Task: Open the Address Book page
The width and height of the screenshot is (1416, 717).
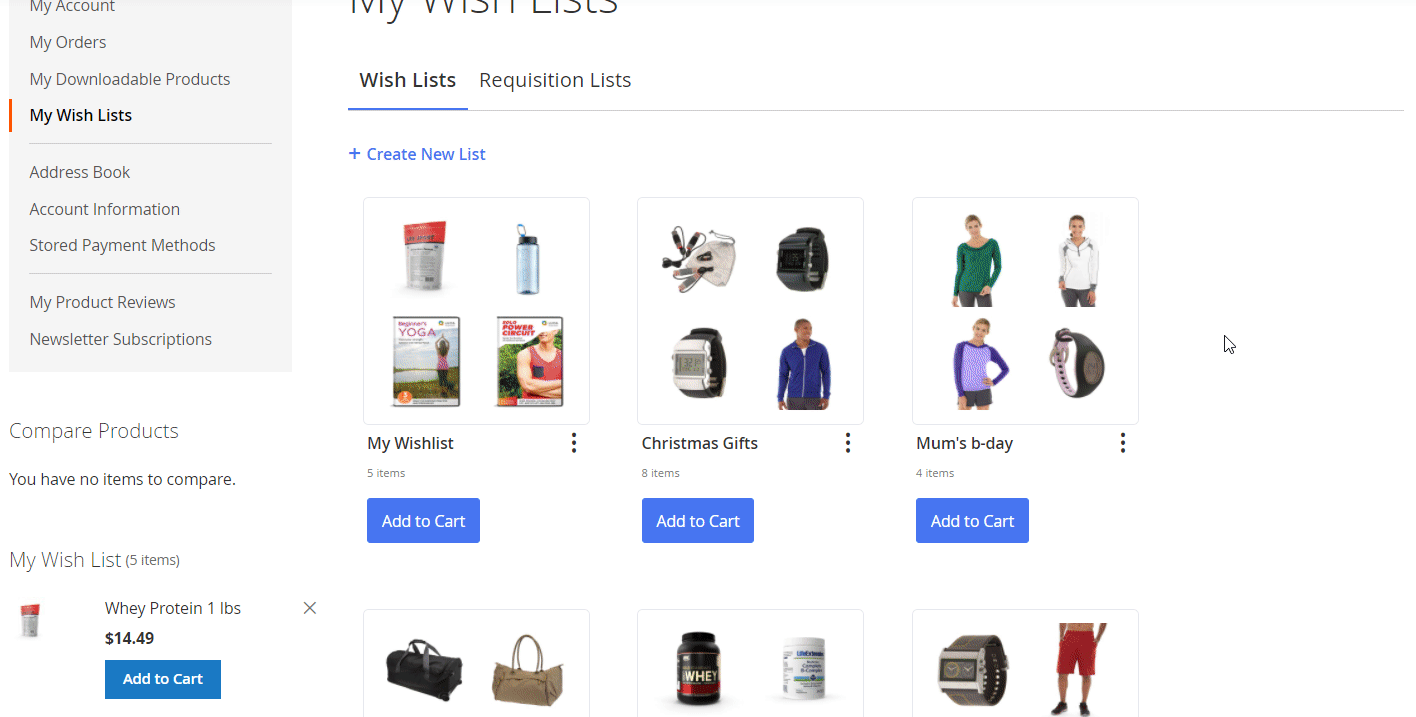Action: (80, 172)
